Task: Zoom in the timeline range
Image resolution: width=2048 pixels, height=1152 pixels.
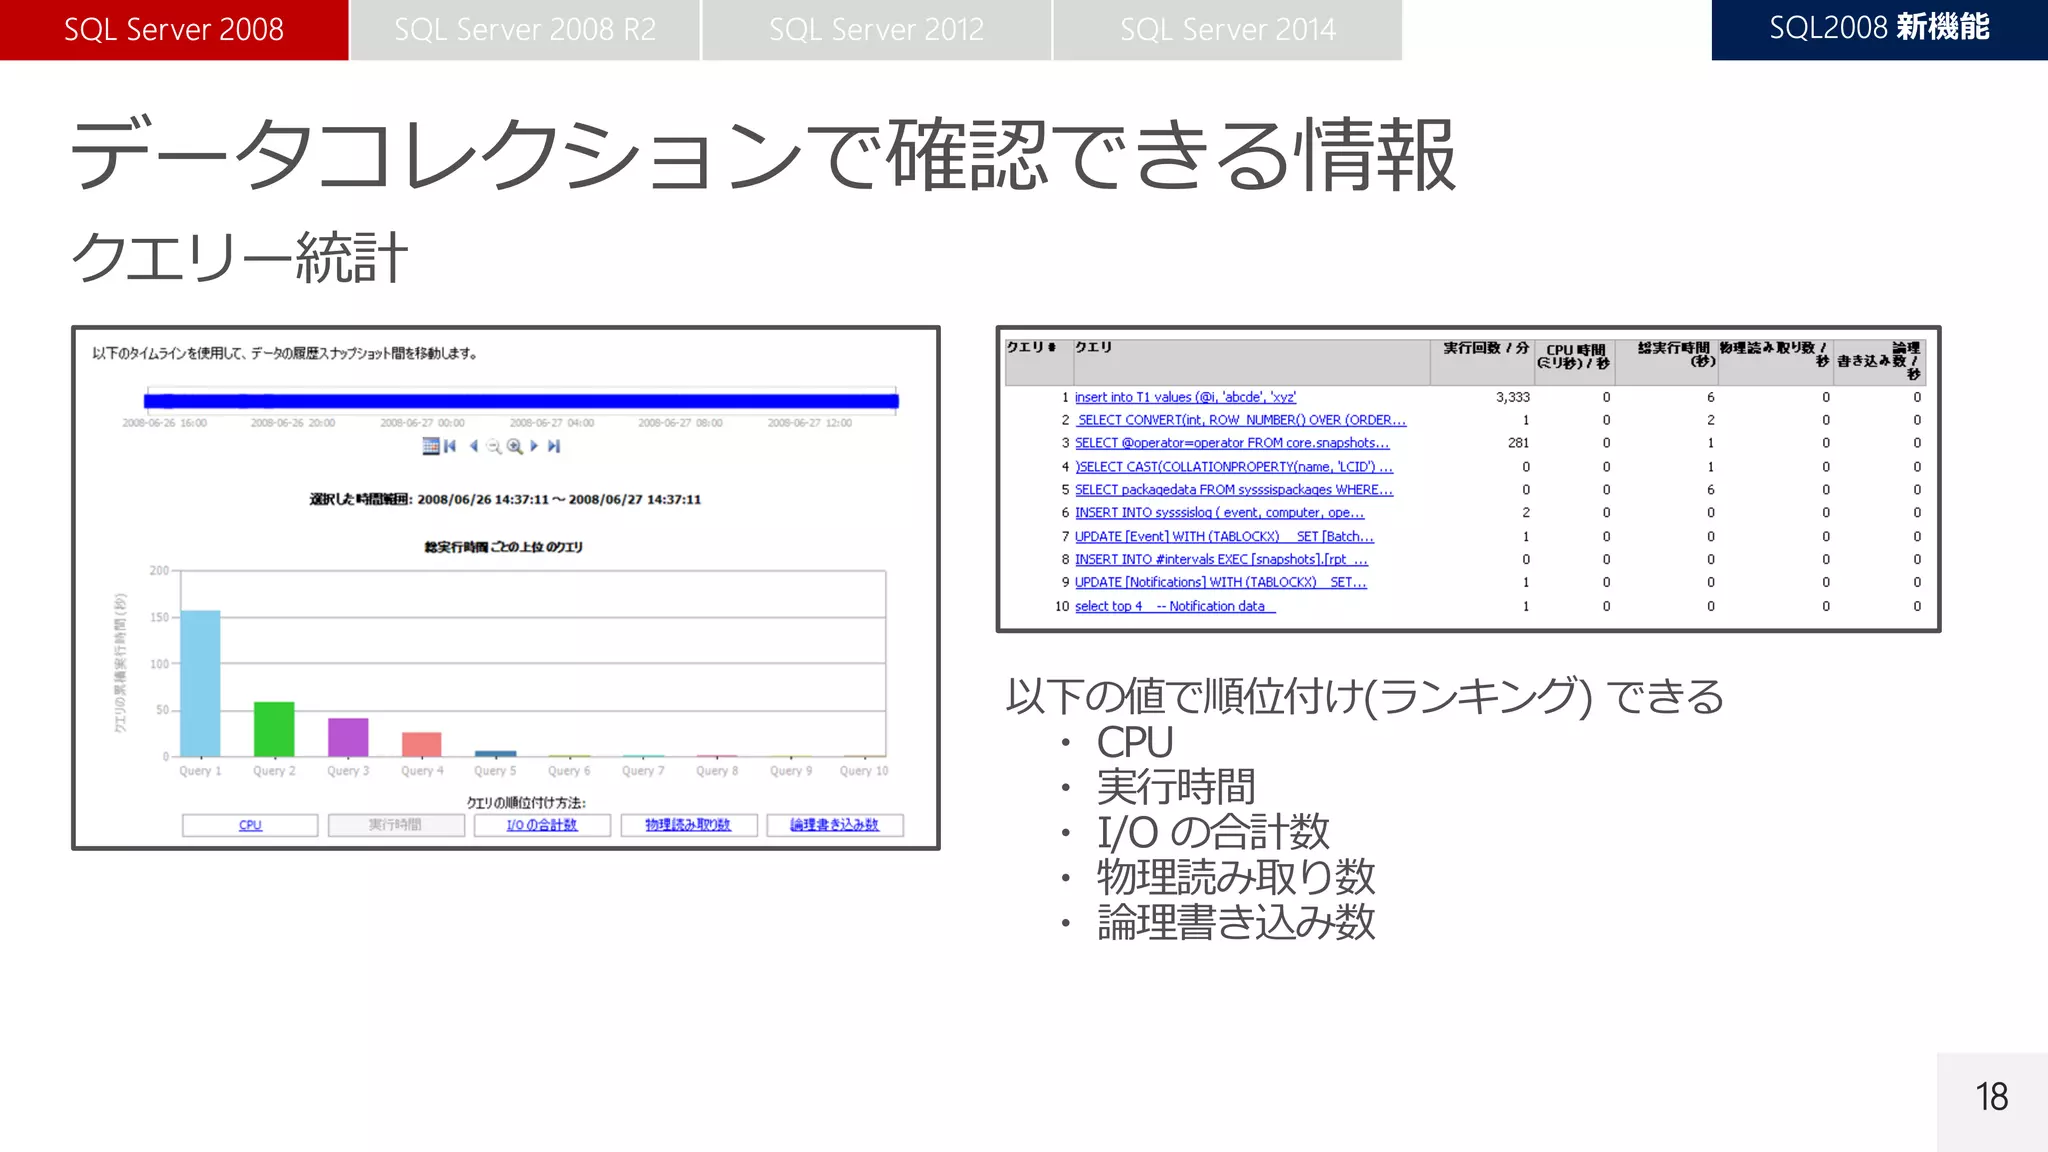Action: (x=514, y=446)
